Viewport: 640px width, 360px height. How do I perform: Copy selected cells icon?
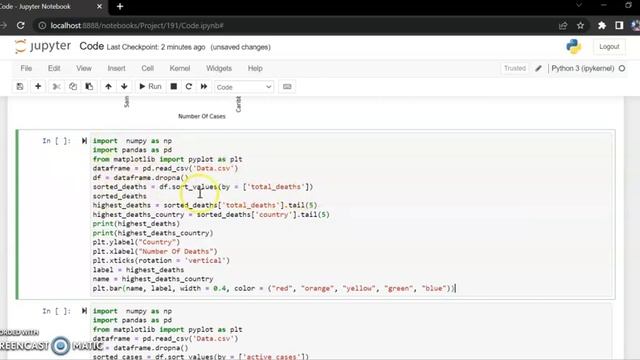pos(73,87)
